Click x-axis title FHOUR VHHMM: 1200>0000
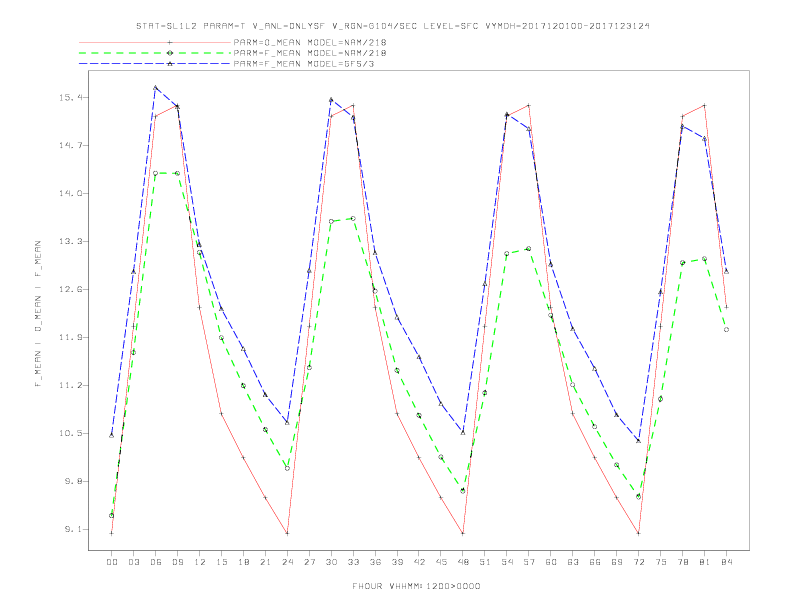The width and height of the screenshot is (792, 612). click(x=416, y=586)
